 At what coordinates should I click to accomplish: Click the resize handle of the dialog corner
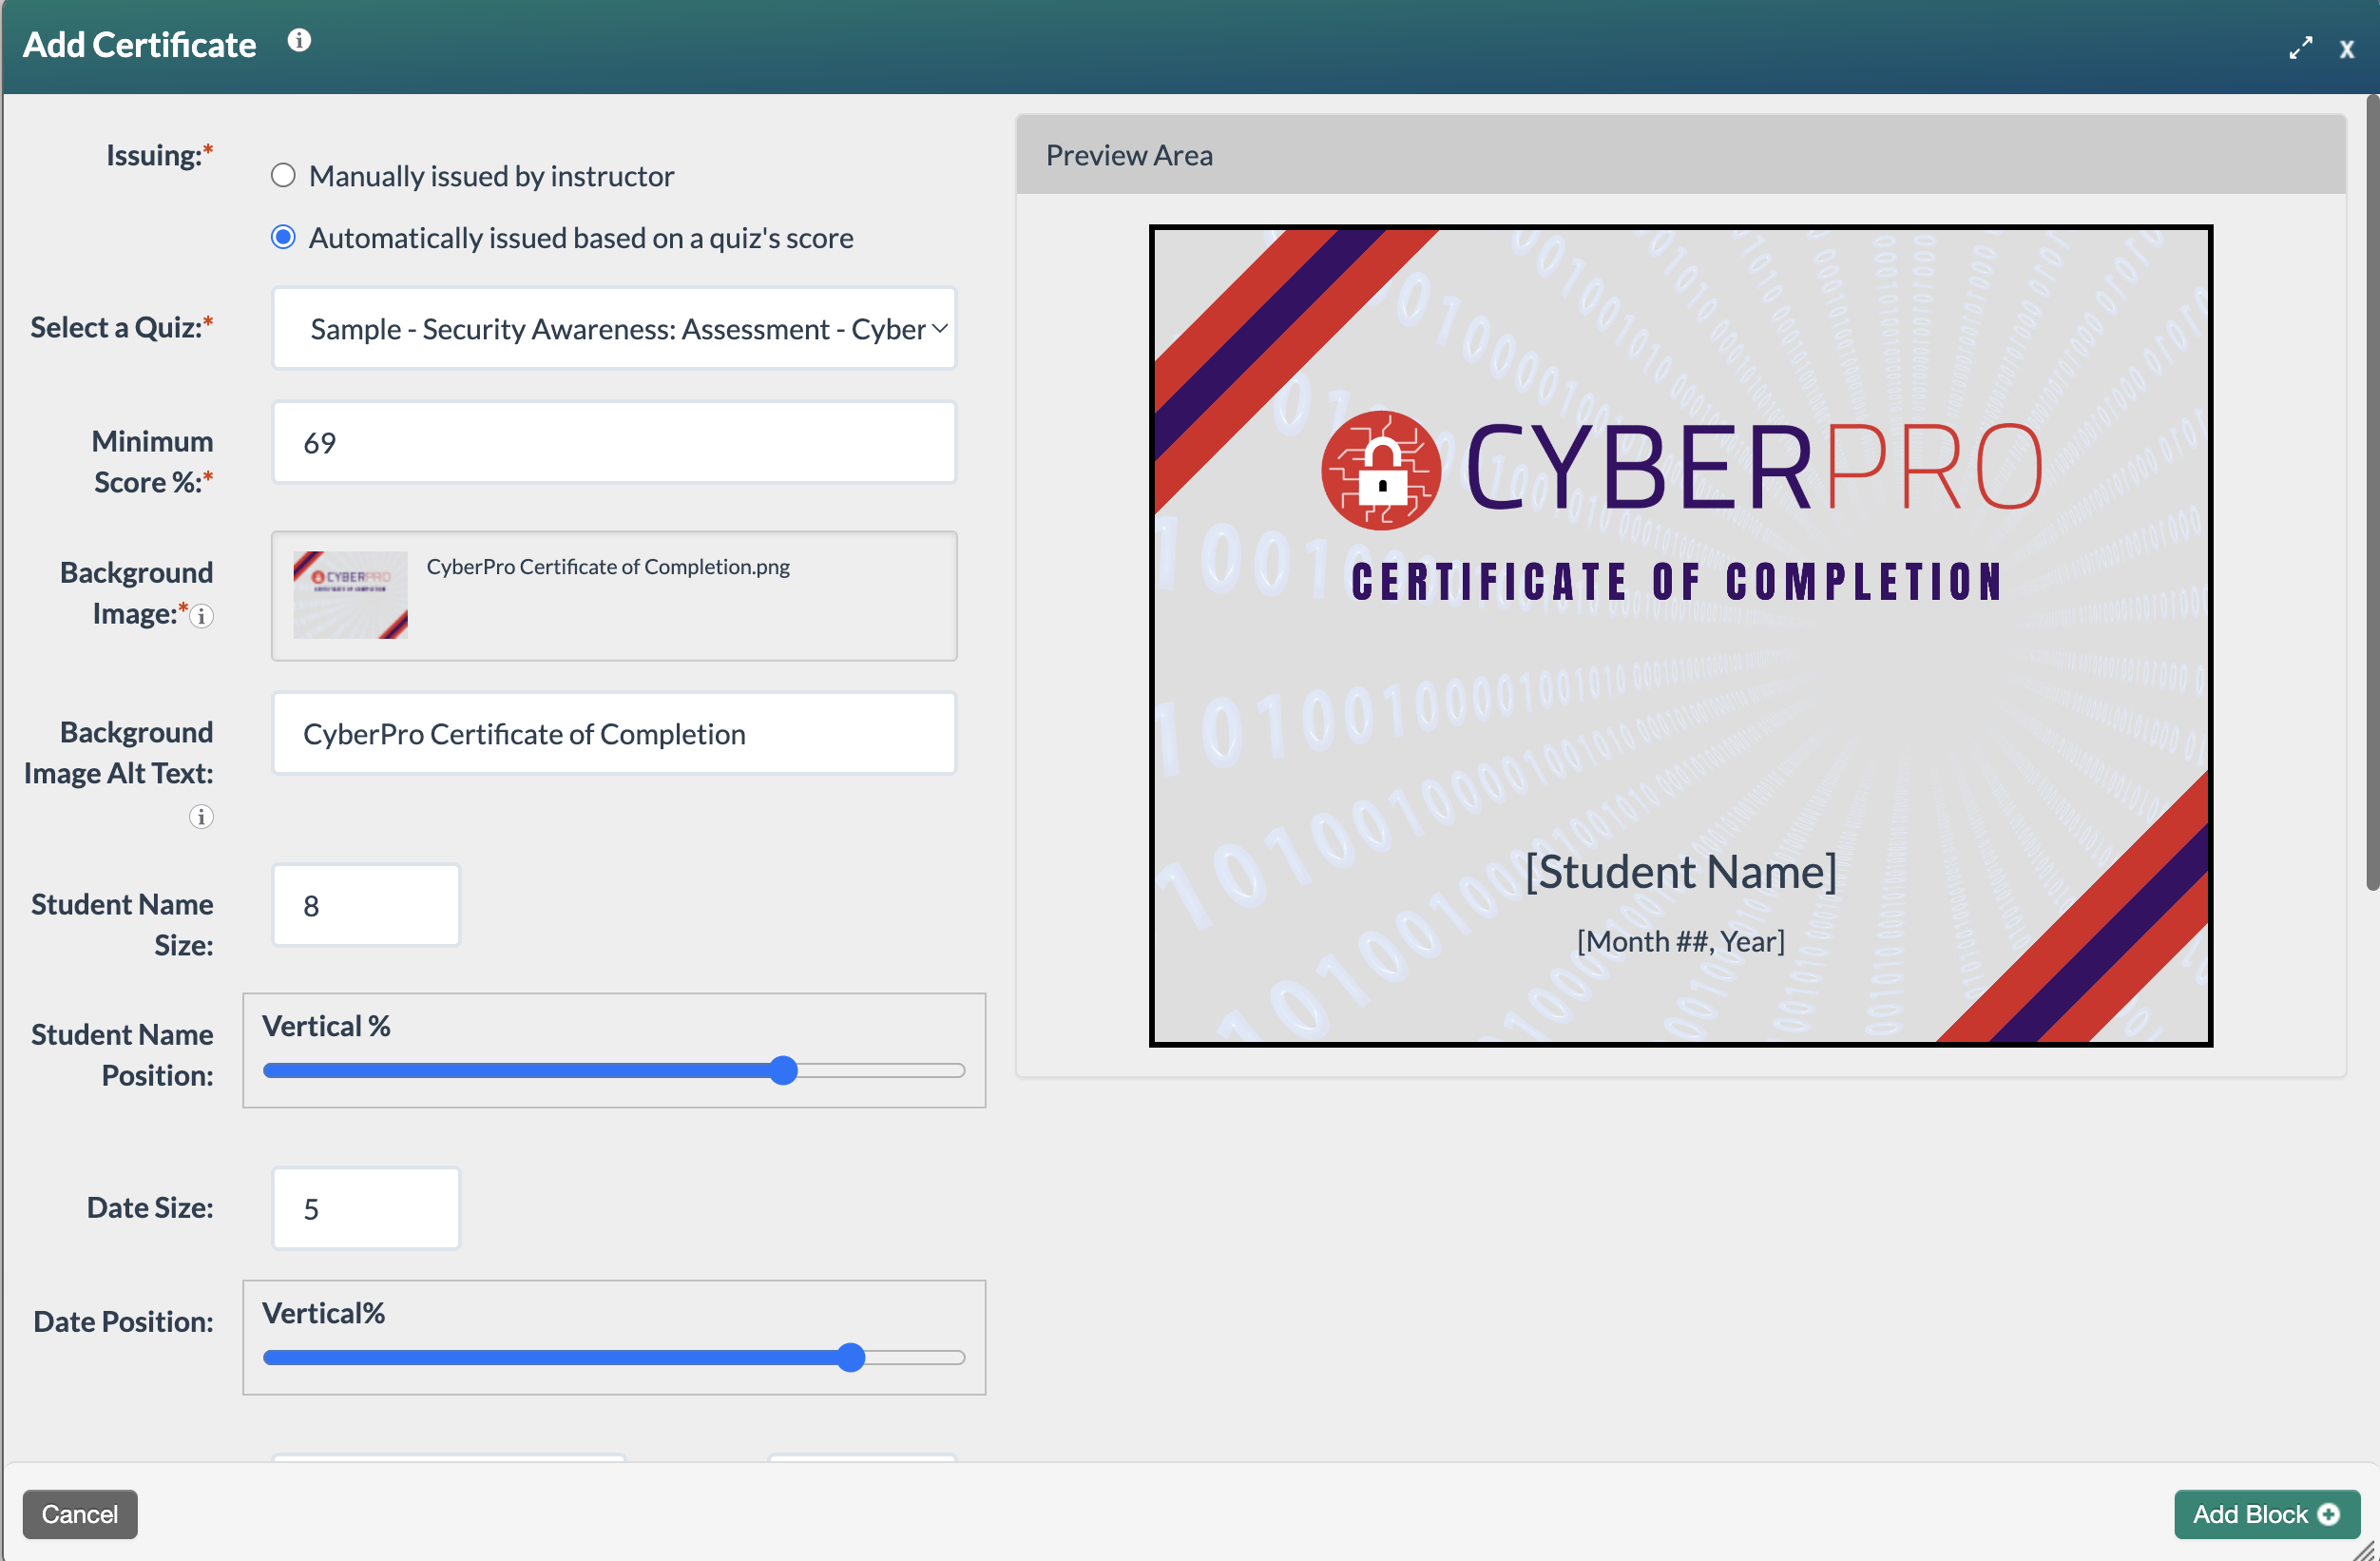(x=2366, y=1549)
